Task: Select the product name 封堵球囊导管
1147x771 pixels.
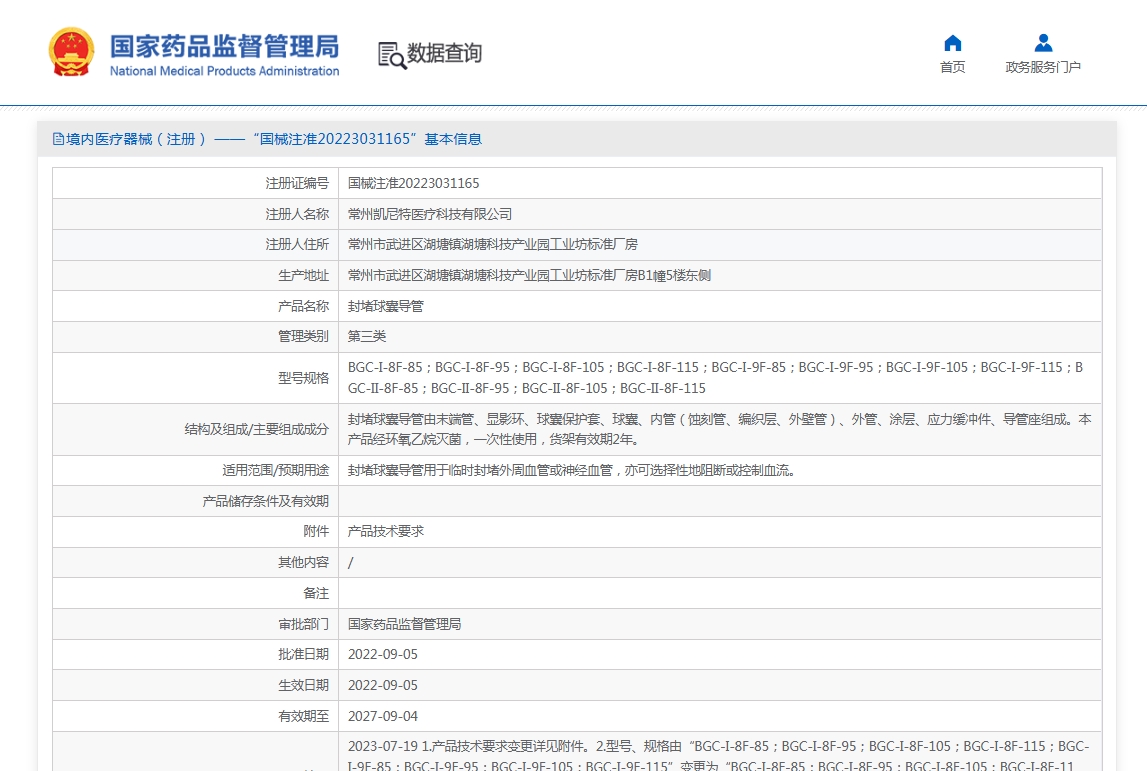Action: point(386,306)
